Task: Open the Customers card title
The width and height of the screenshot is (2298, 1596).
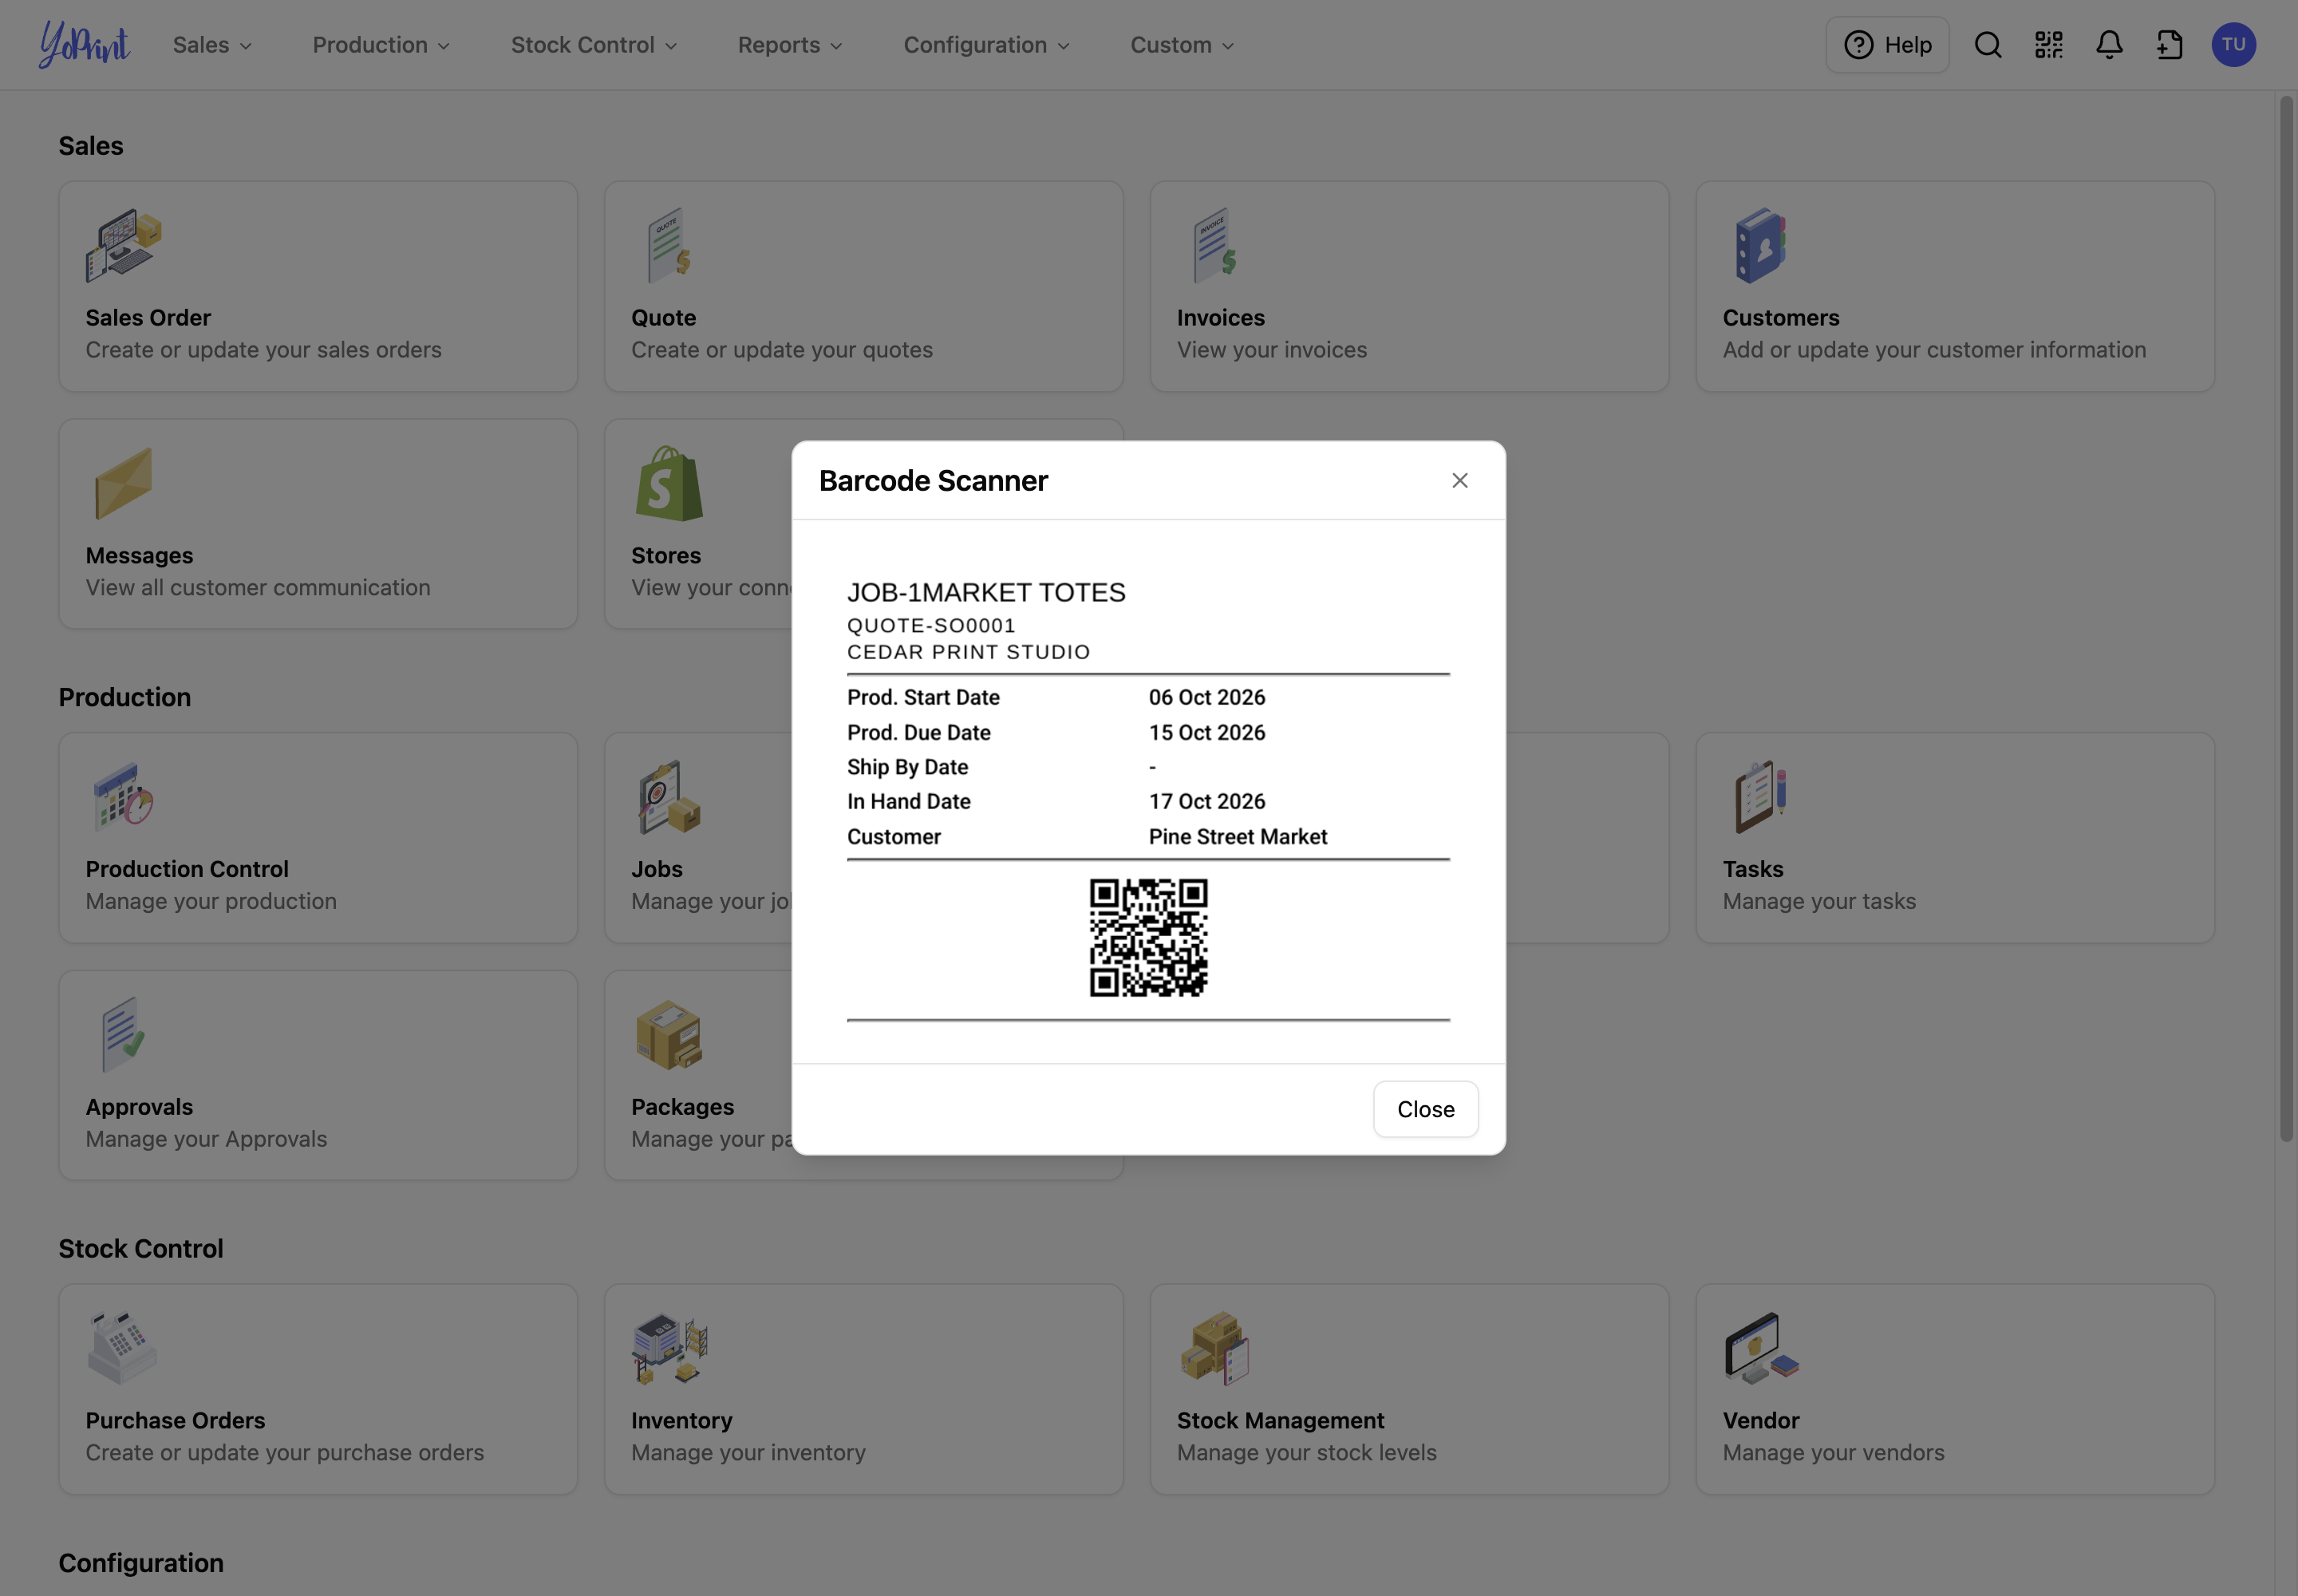Action: (x=1780, y=318)
